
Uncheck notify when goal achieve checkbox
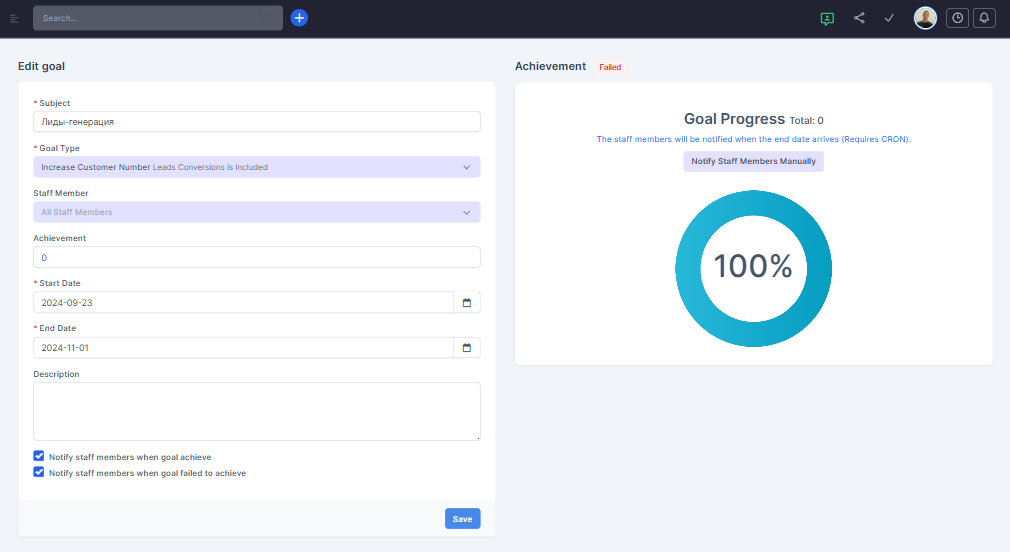[39, 456]
